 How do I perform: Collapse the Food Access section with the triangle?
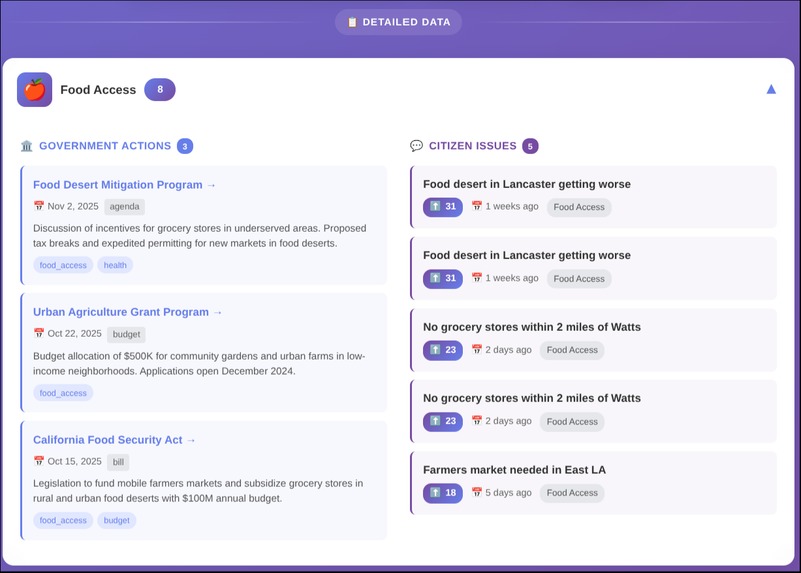click(x=771, y=89)
